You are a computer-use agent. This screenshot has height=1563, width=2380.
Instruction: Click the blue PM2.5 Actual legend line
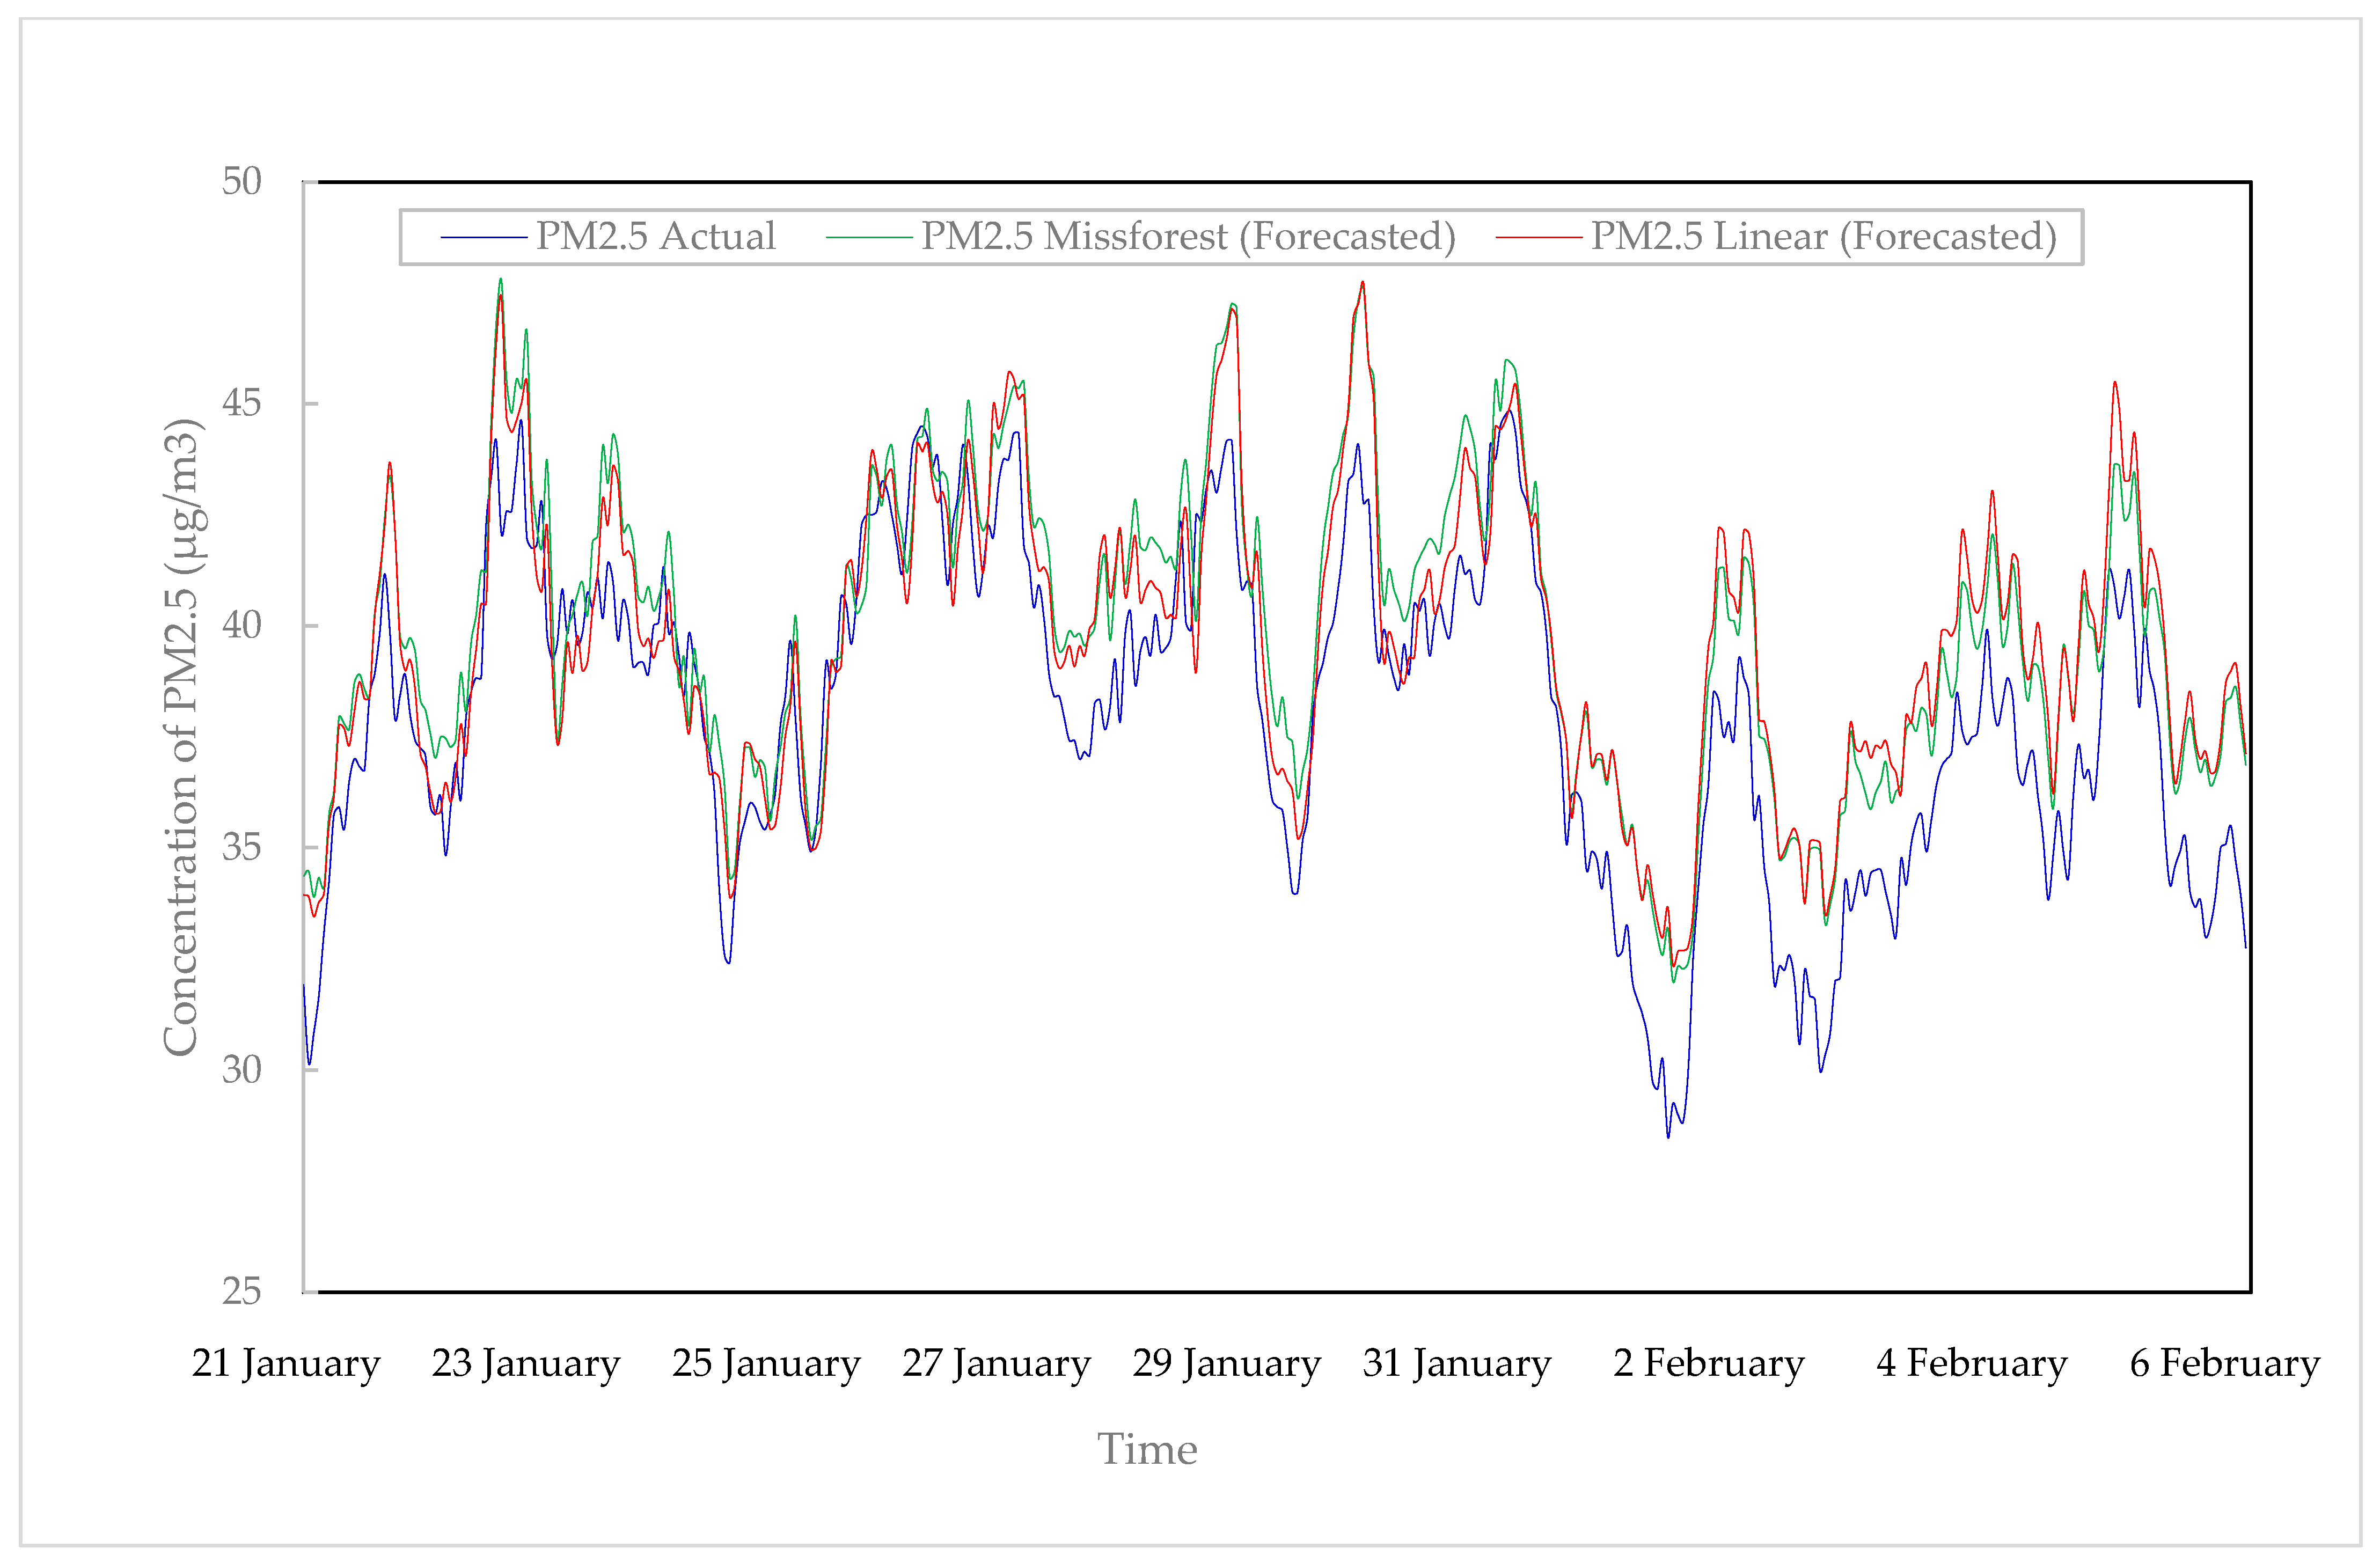click(483, 238)
